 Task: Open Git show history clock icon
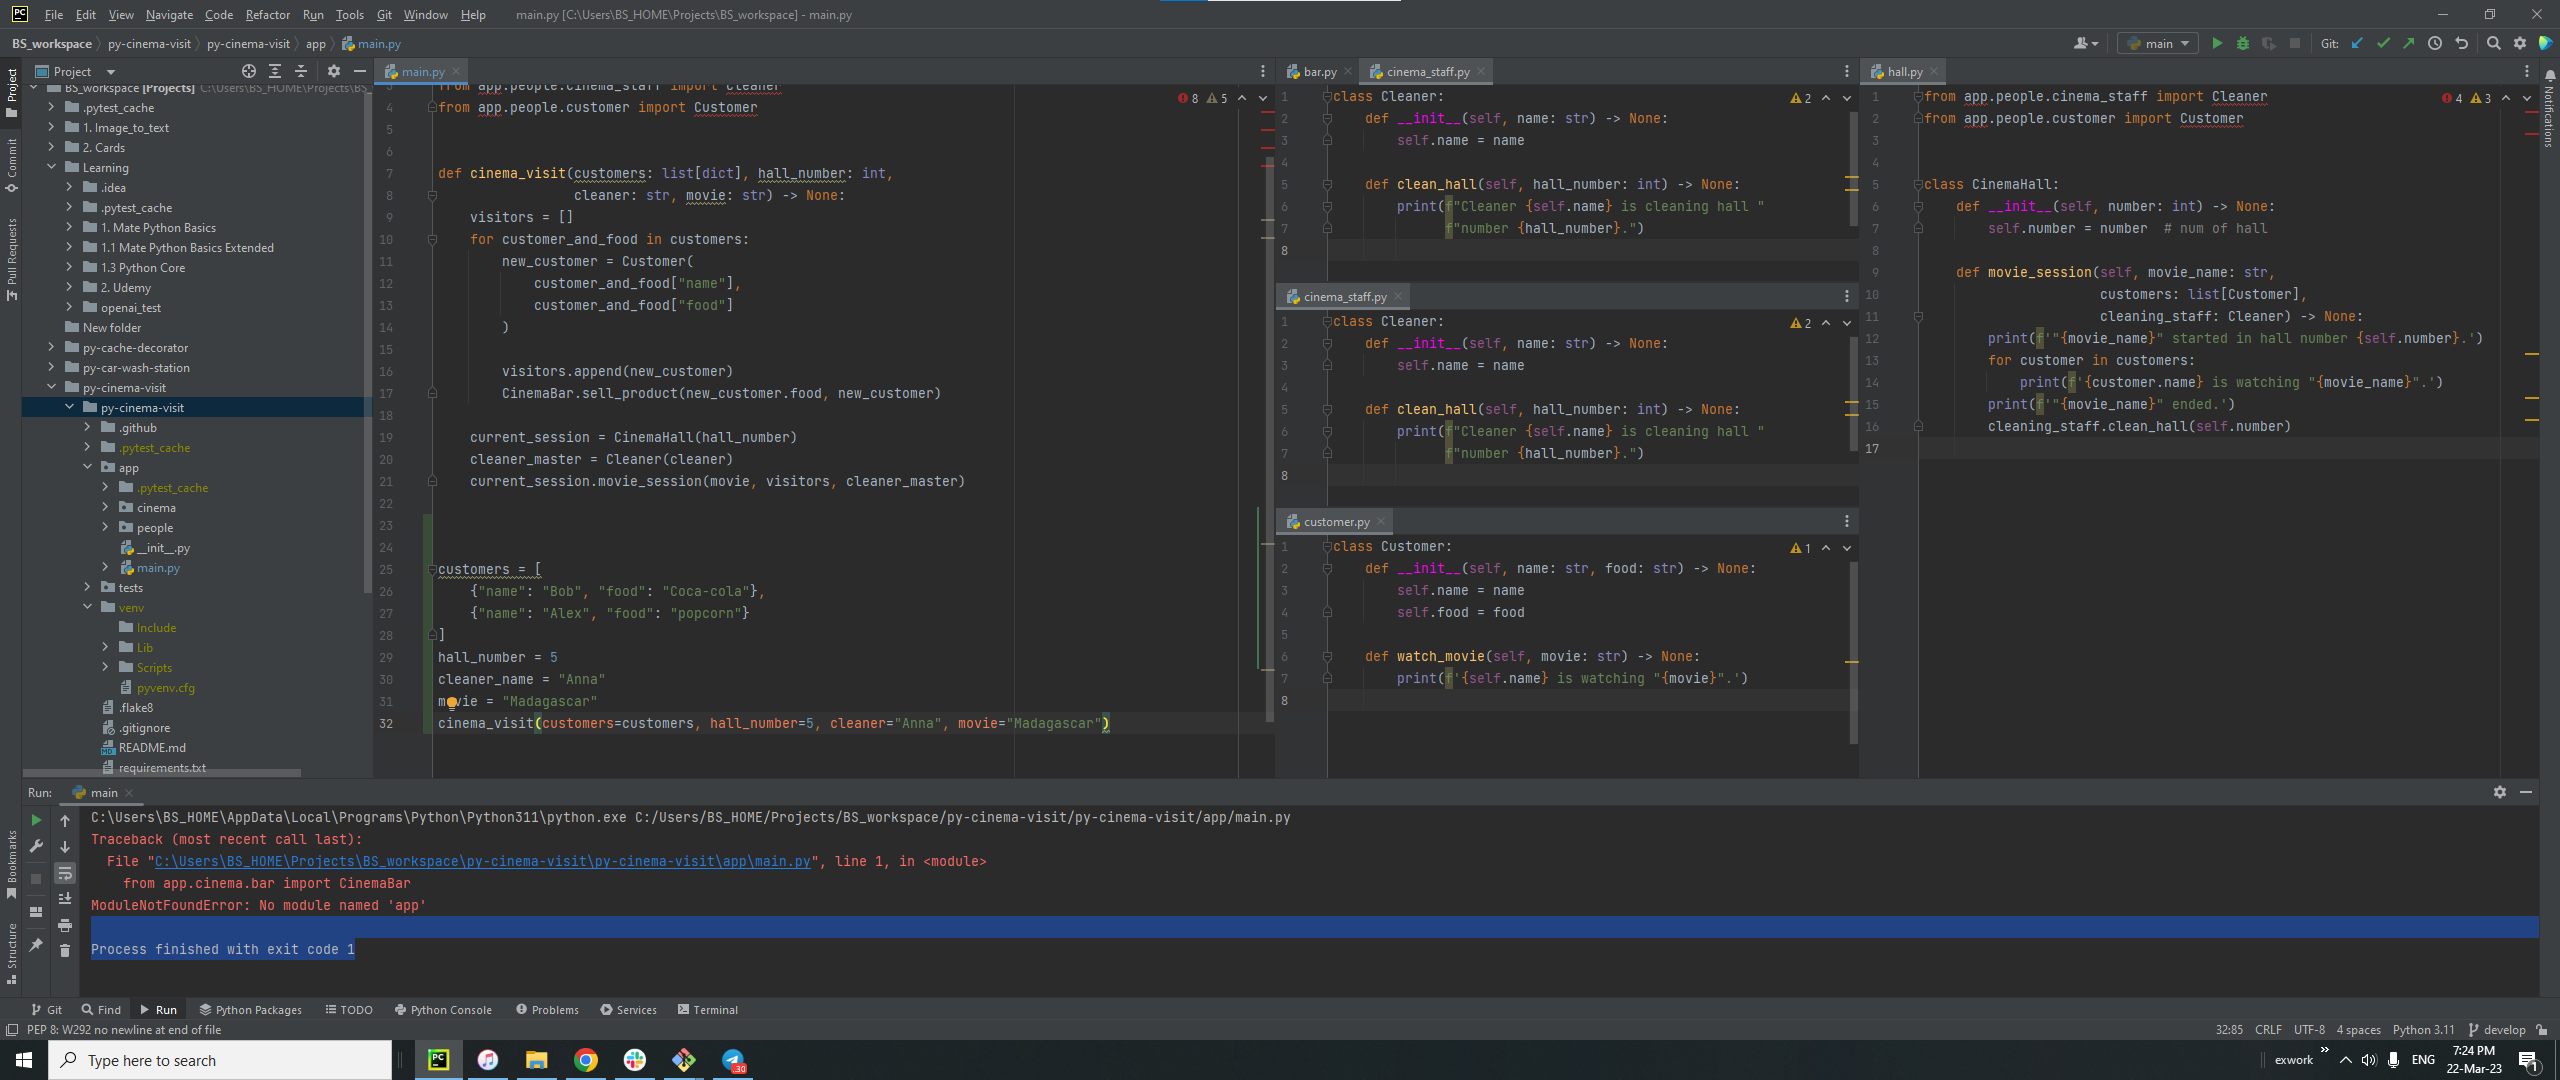[x=2435, y=43]
